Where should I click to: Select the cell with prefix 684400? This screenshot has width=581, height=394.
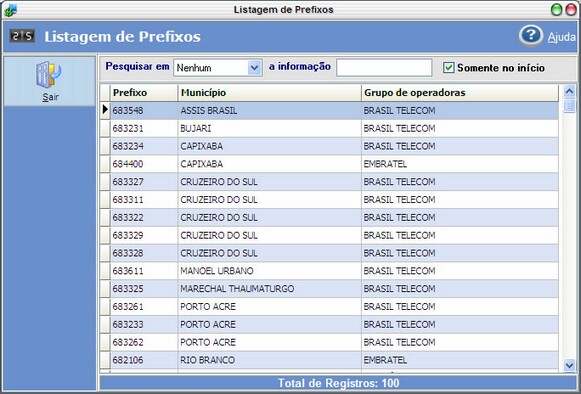click(x=144, y=164)
